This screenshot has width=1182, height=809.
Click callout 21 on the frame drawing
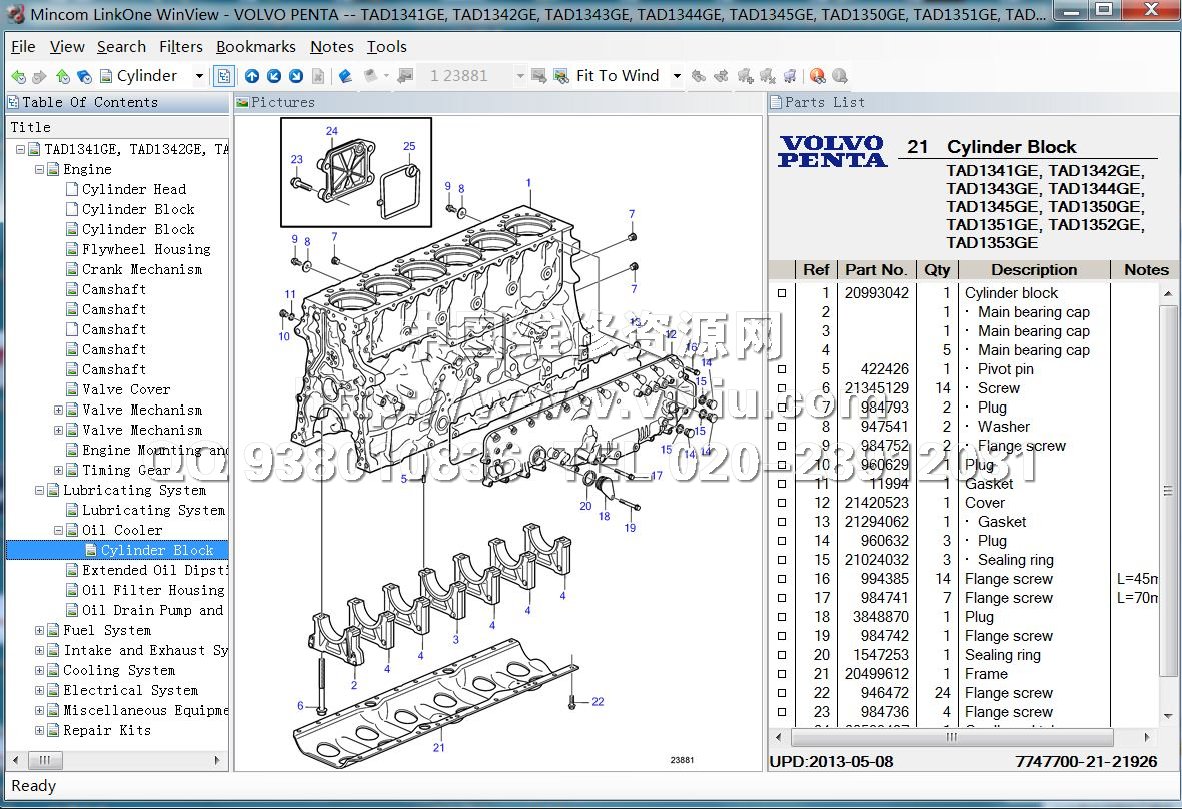(x=438, y=747)
